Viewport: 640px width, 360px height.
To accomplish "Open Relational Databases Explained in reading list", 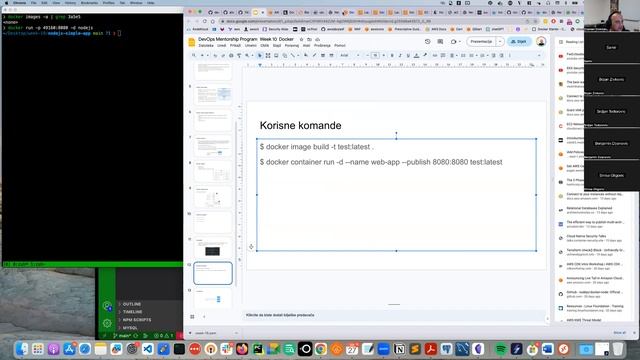I will coord(592,210).
